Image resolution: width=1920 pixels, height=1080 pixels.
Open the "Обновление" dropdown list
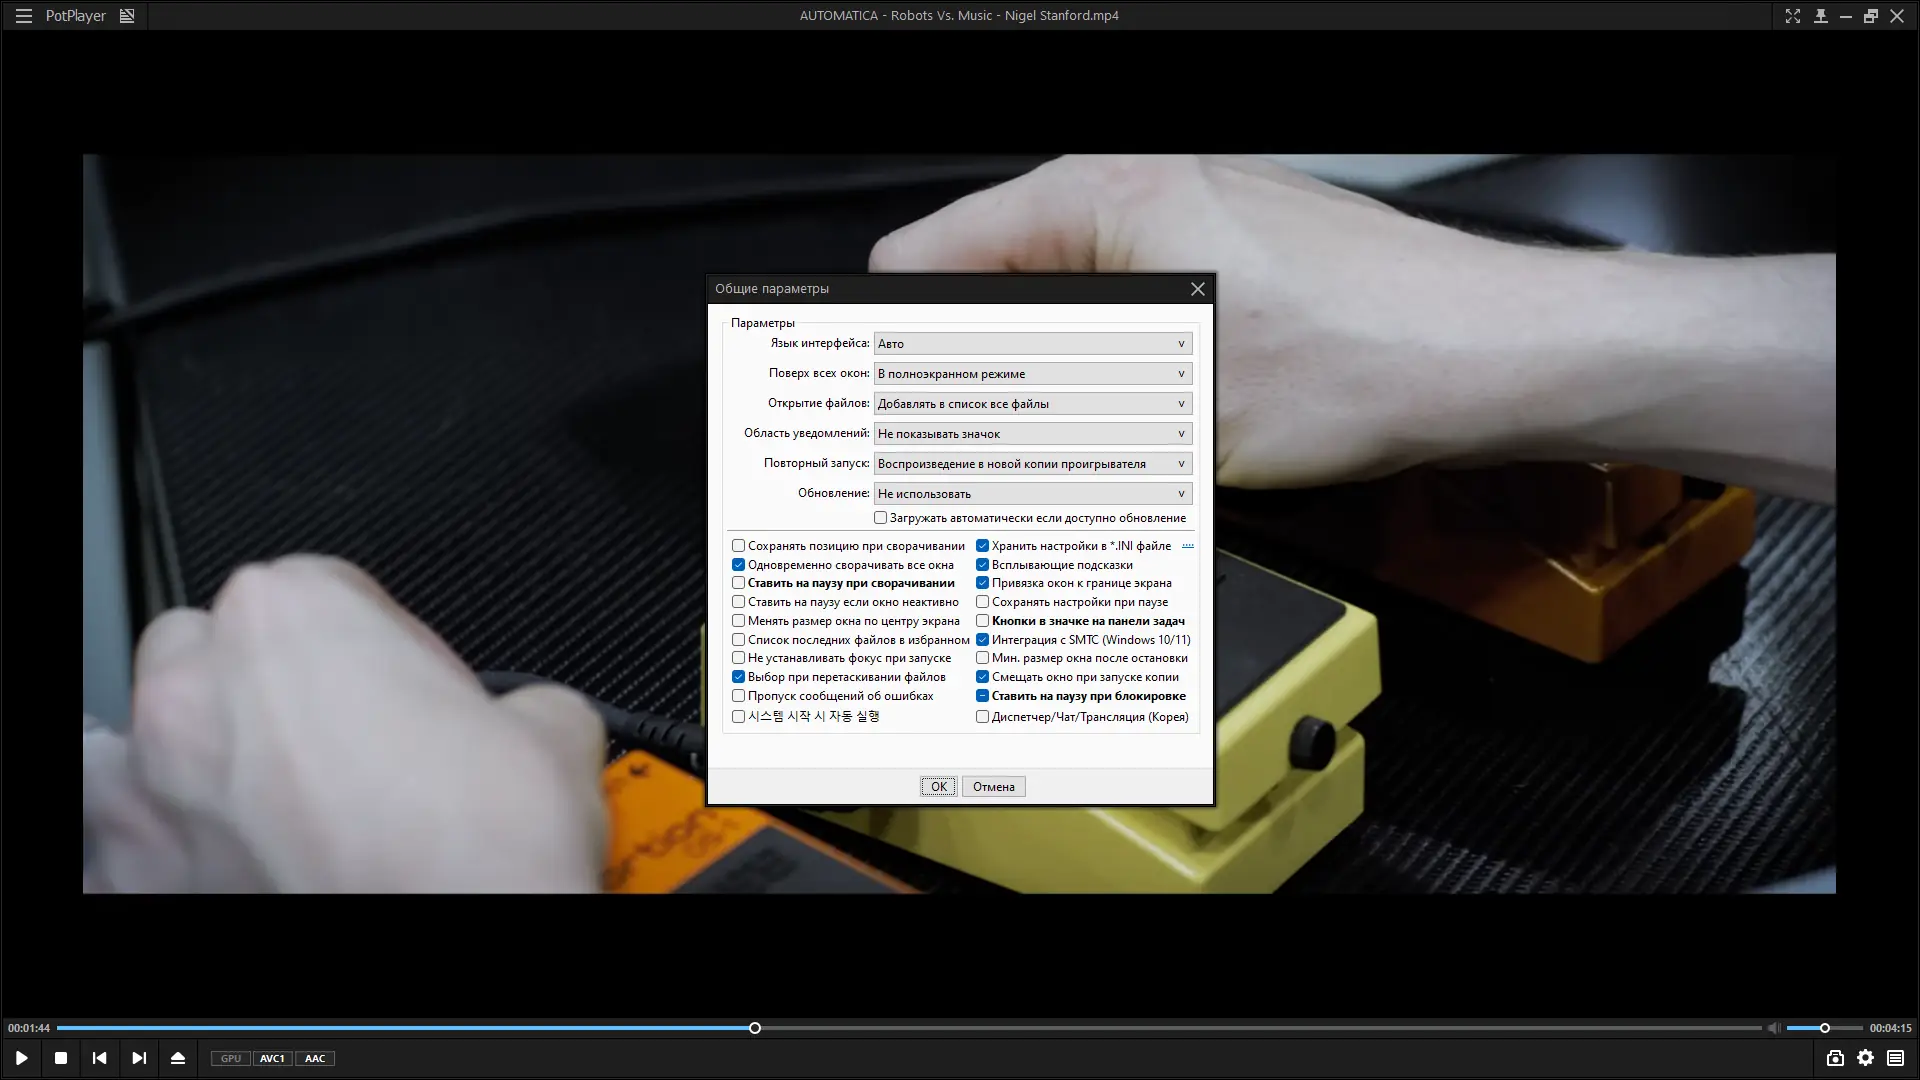click(x=1032, y=494)
